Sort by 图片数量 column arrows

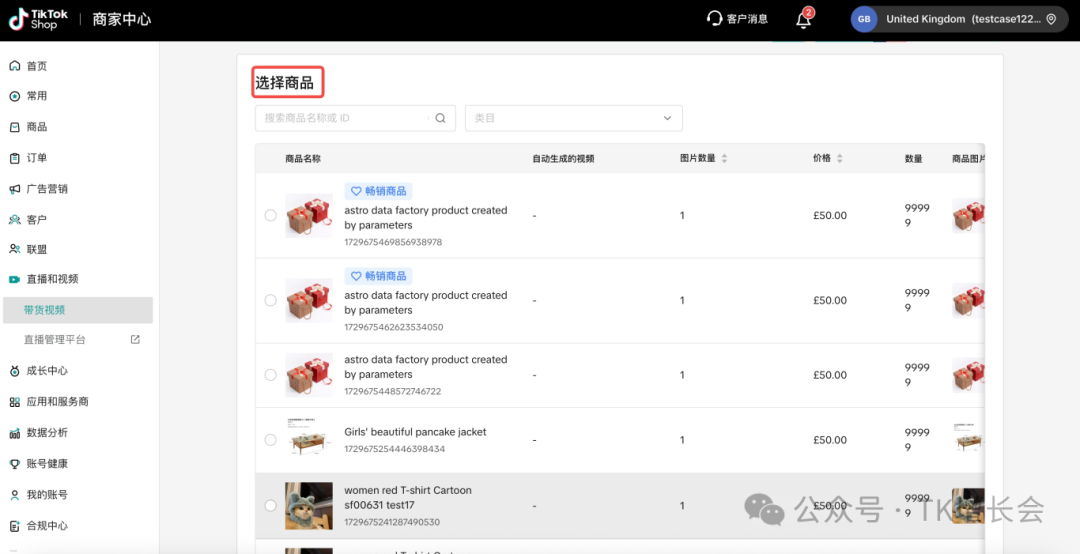724,159
